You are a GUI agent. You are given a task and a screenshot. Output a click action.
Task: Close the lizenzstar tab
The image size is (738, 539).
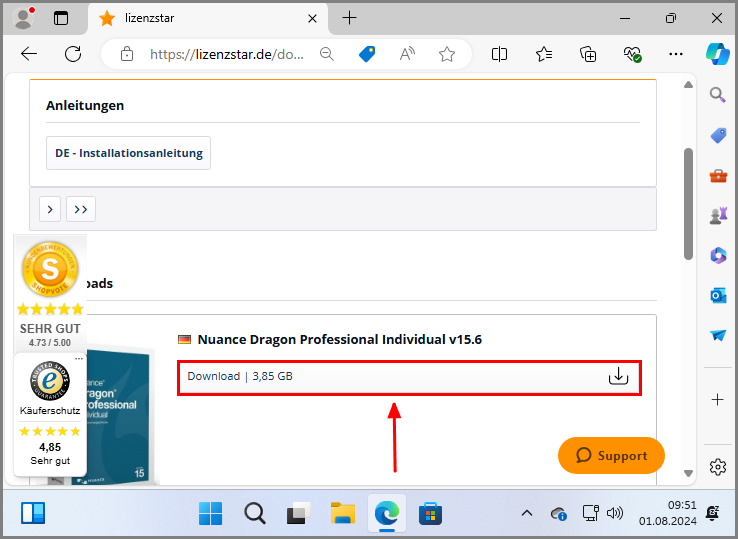pos(312,18)
